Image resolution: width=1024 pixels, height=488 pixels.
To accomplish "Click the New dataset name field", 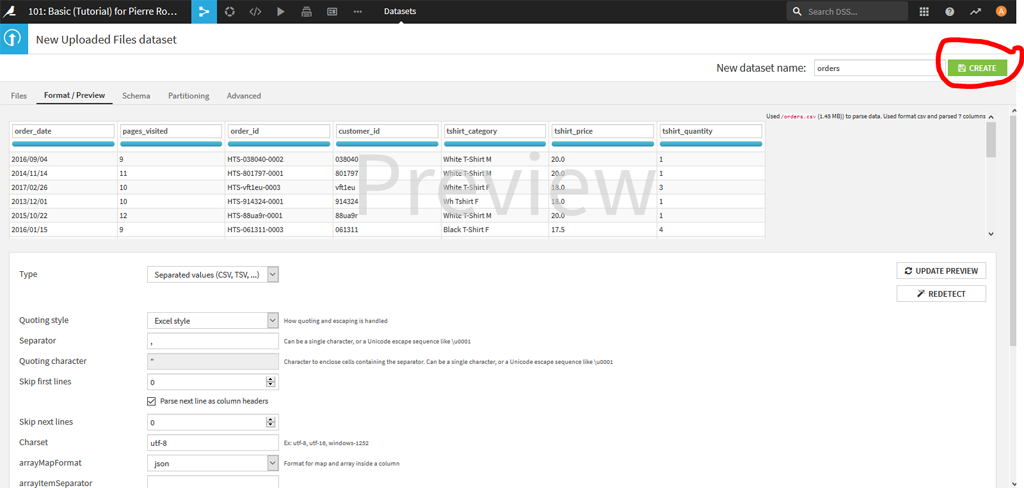I will 876,68.
